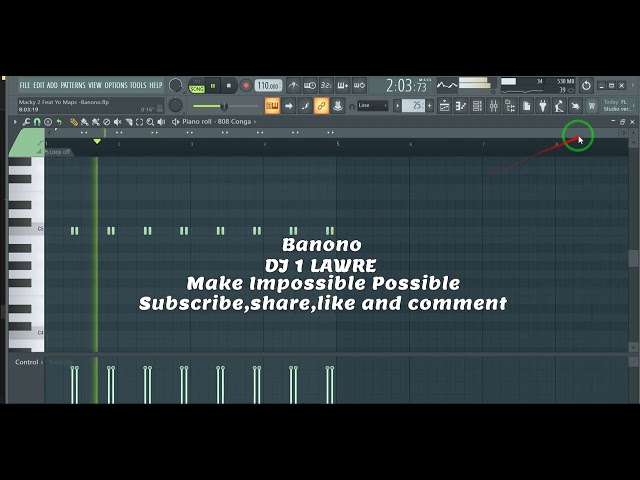
Task: Select the Mute tool in piano roll
Action: [118, 122]
